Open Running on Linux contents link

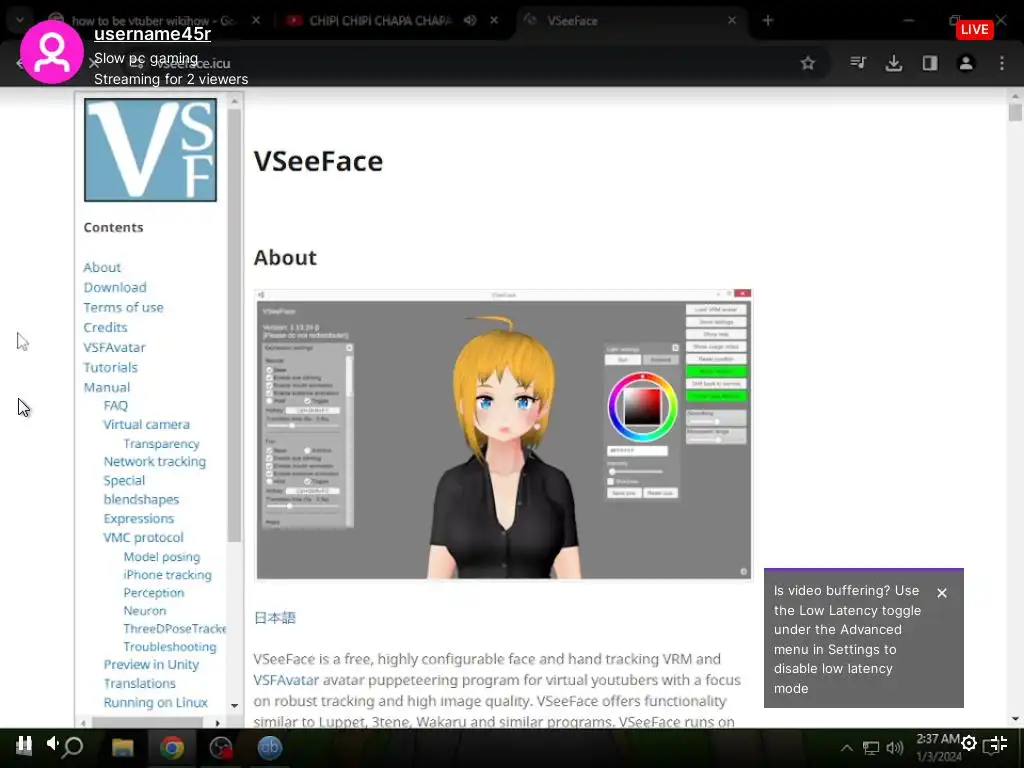point(155,703)
